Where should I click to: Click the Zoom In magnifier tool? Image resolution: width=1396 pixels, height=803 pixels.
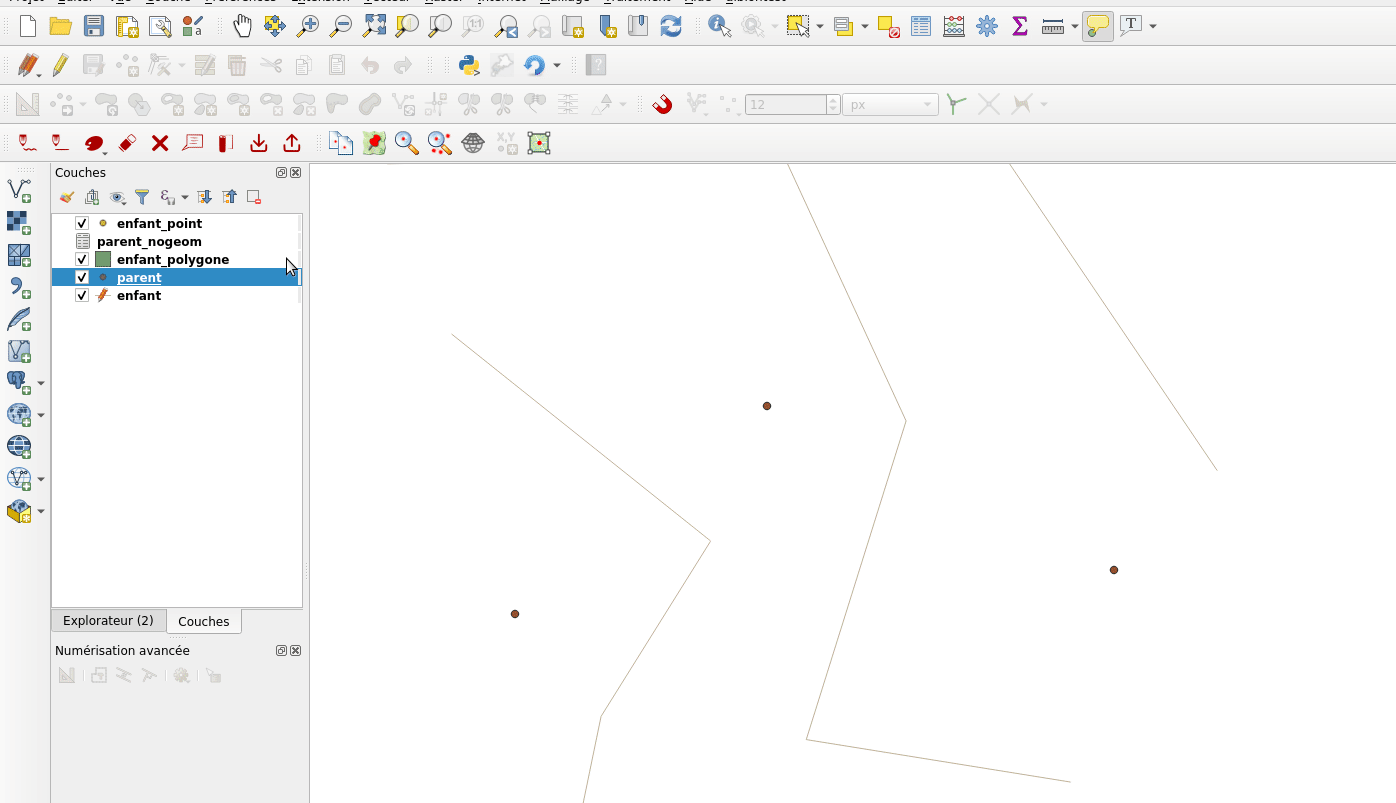308,26
